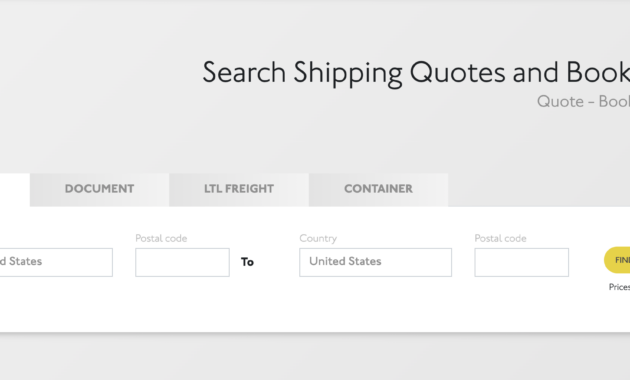Click the yellow FIND button
Screen dimensions: 630x380
618,260
